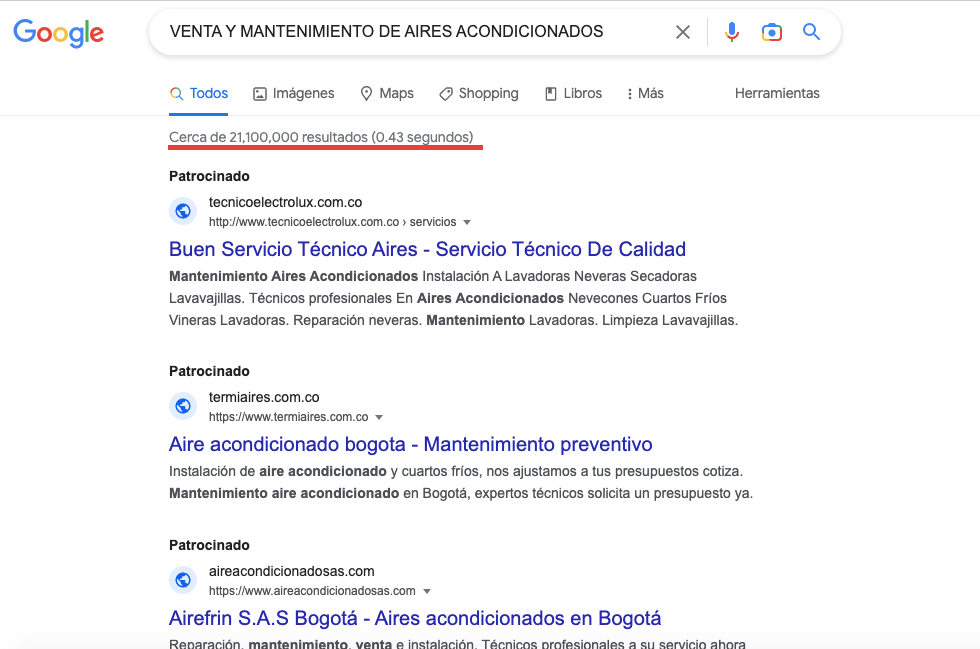This screenshot has height=649, width=980.
Task: Click the aireacondicionadosas.com globe favicon
Action: (x=183, y=580)
